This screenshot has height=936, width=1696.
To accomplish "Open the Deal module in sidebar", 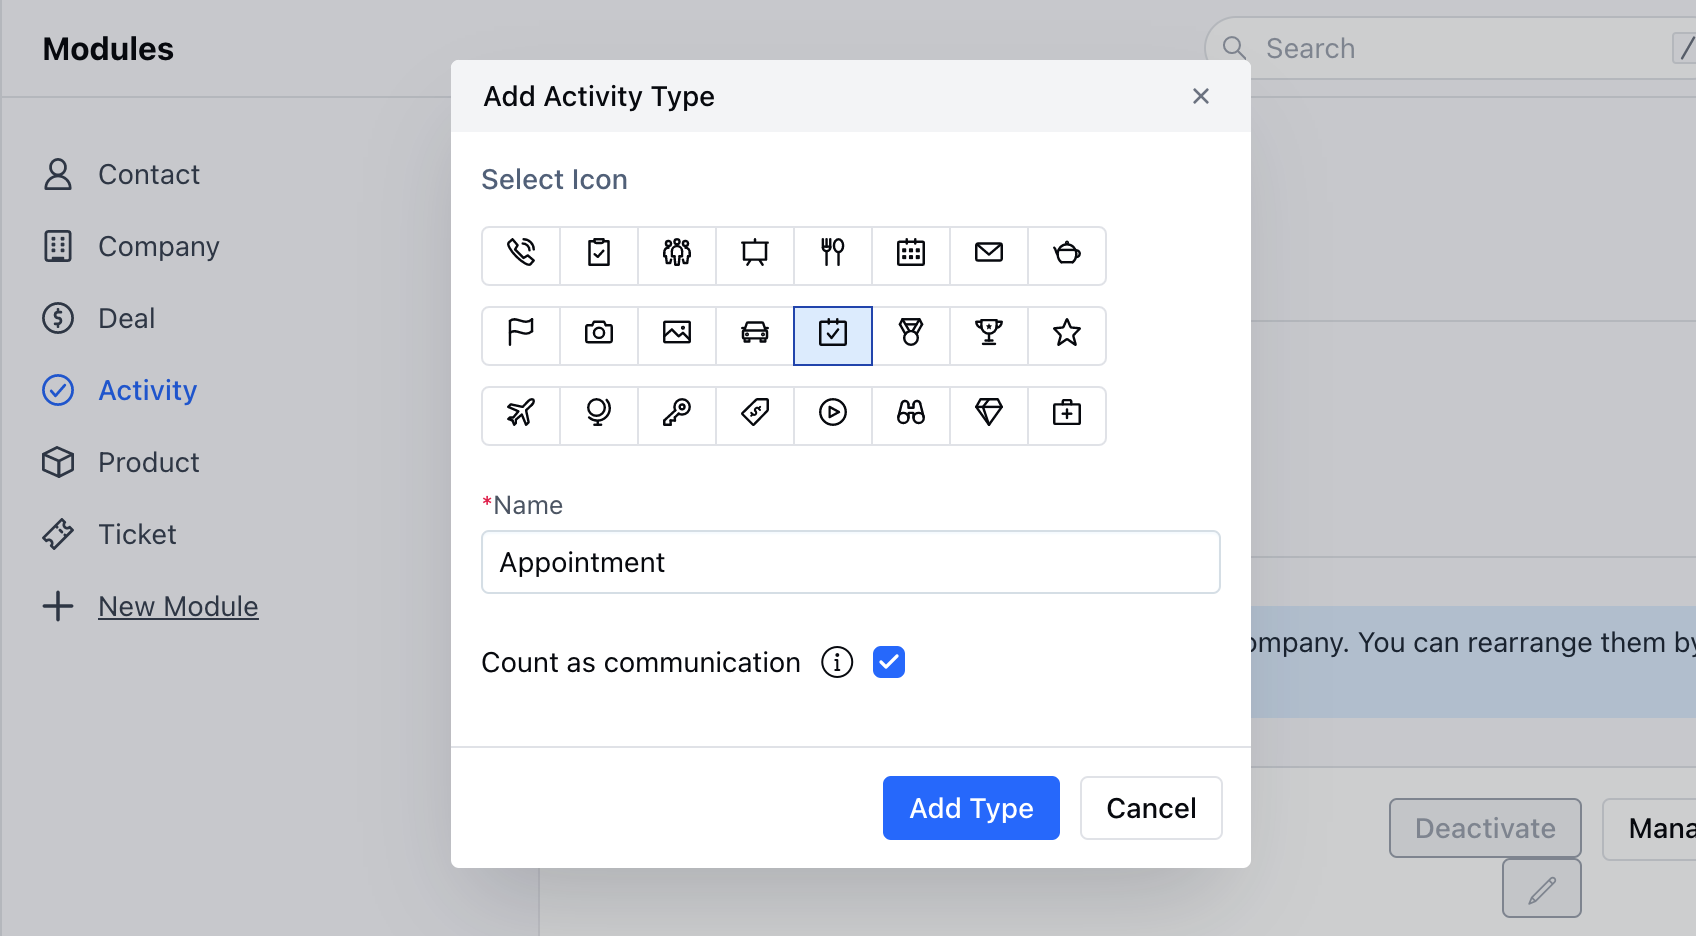I will pyautogui.click(x=126, y=318).
